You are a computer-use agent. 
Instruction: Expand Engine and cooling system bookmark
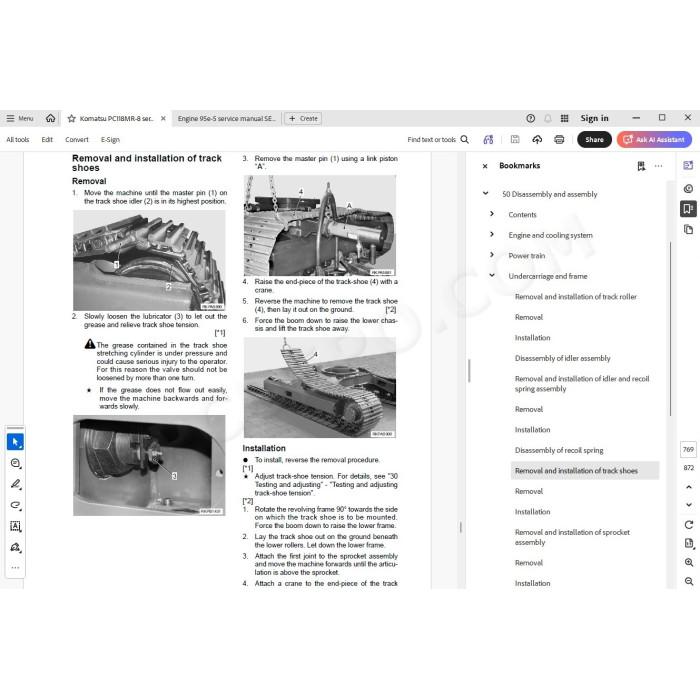tap(492, 234)
